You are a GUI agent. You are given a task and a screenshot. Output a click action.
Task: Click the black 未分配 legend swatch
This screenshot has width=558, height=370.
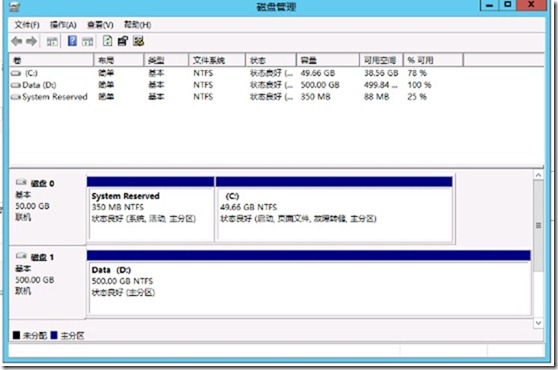click(x=16, y=335)
